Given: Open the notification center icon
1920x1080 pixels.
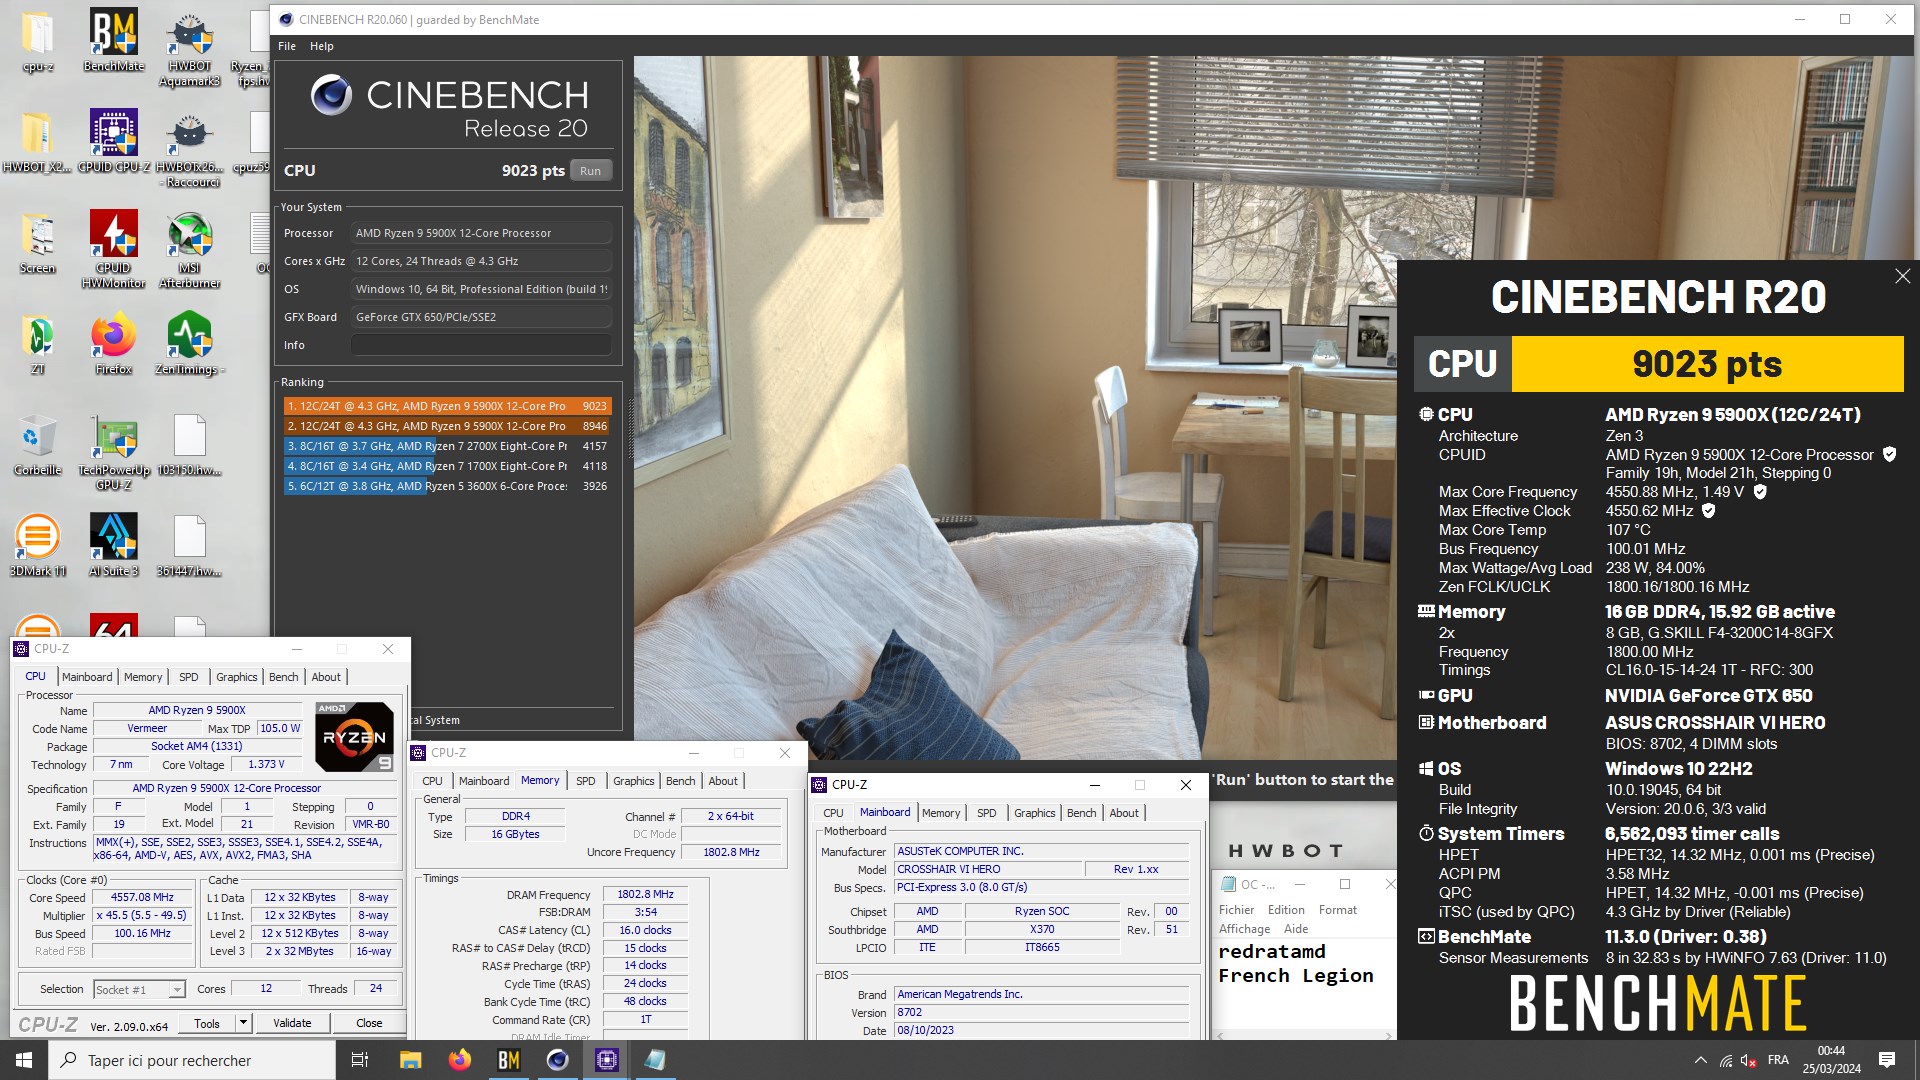Looking at the screenshot, I should (x=1887, y=1060).
